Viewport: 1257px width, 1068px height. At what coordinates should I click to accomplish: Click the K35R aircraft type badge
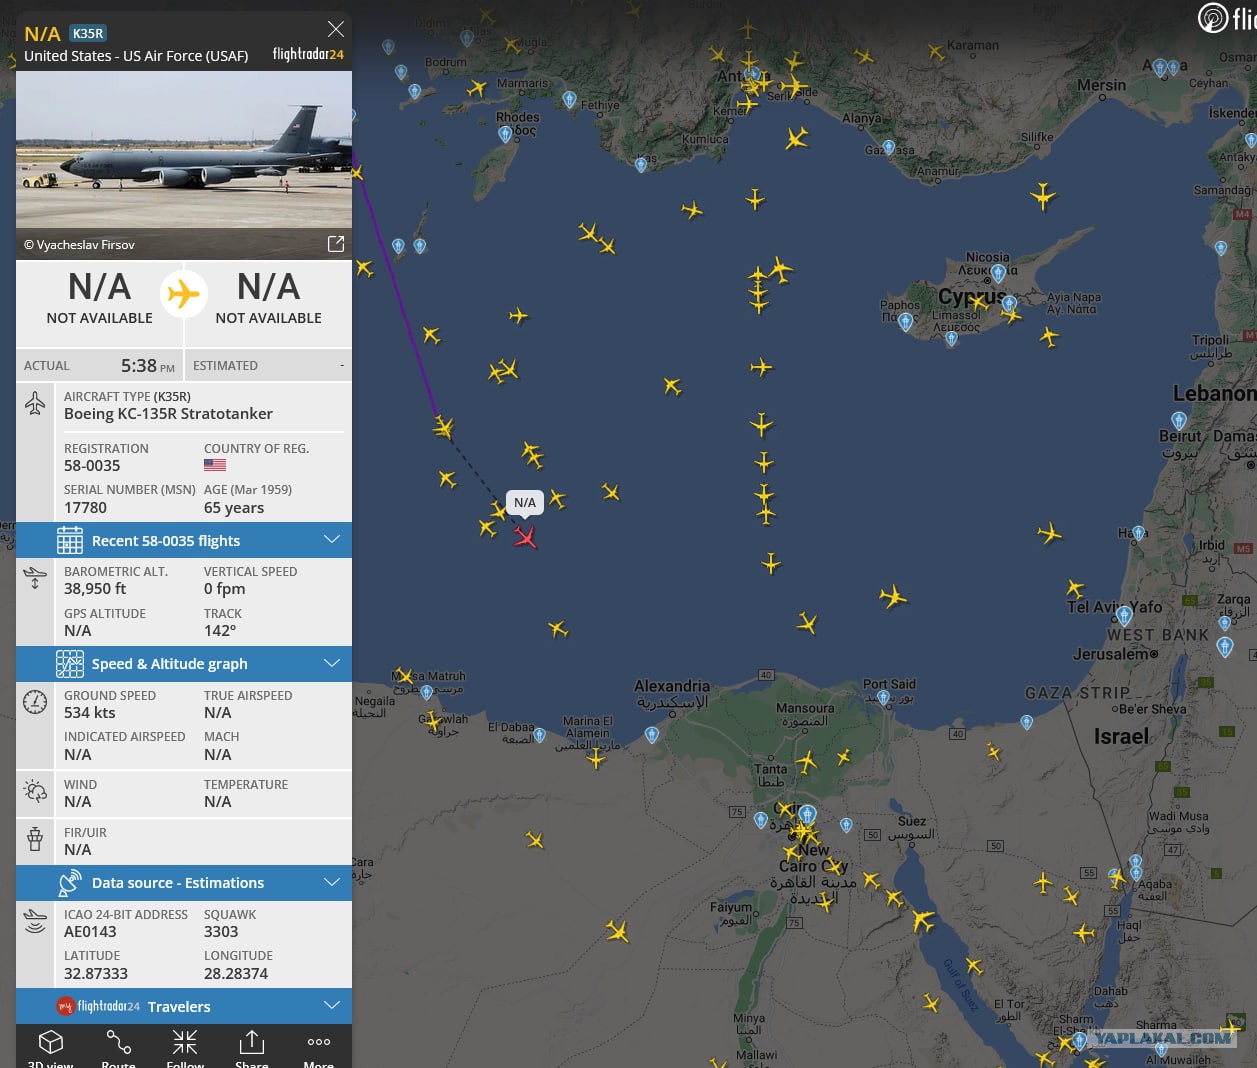coord(88,33)
